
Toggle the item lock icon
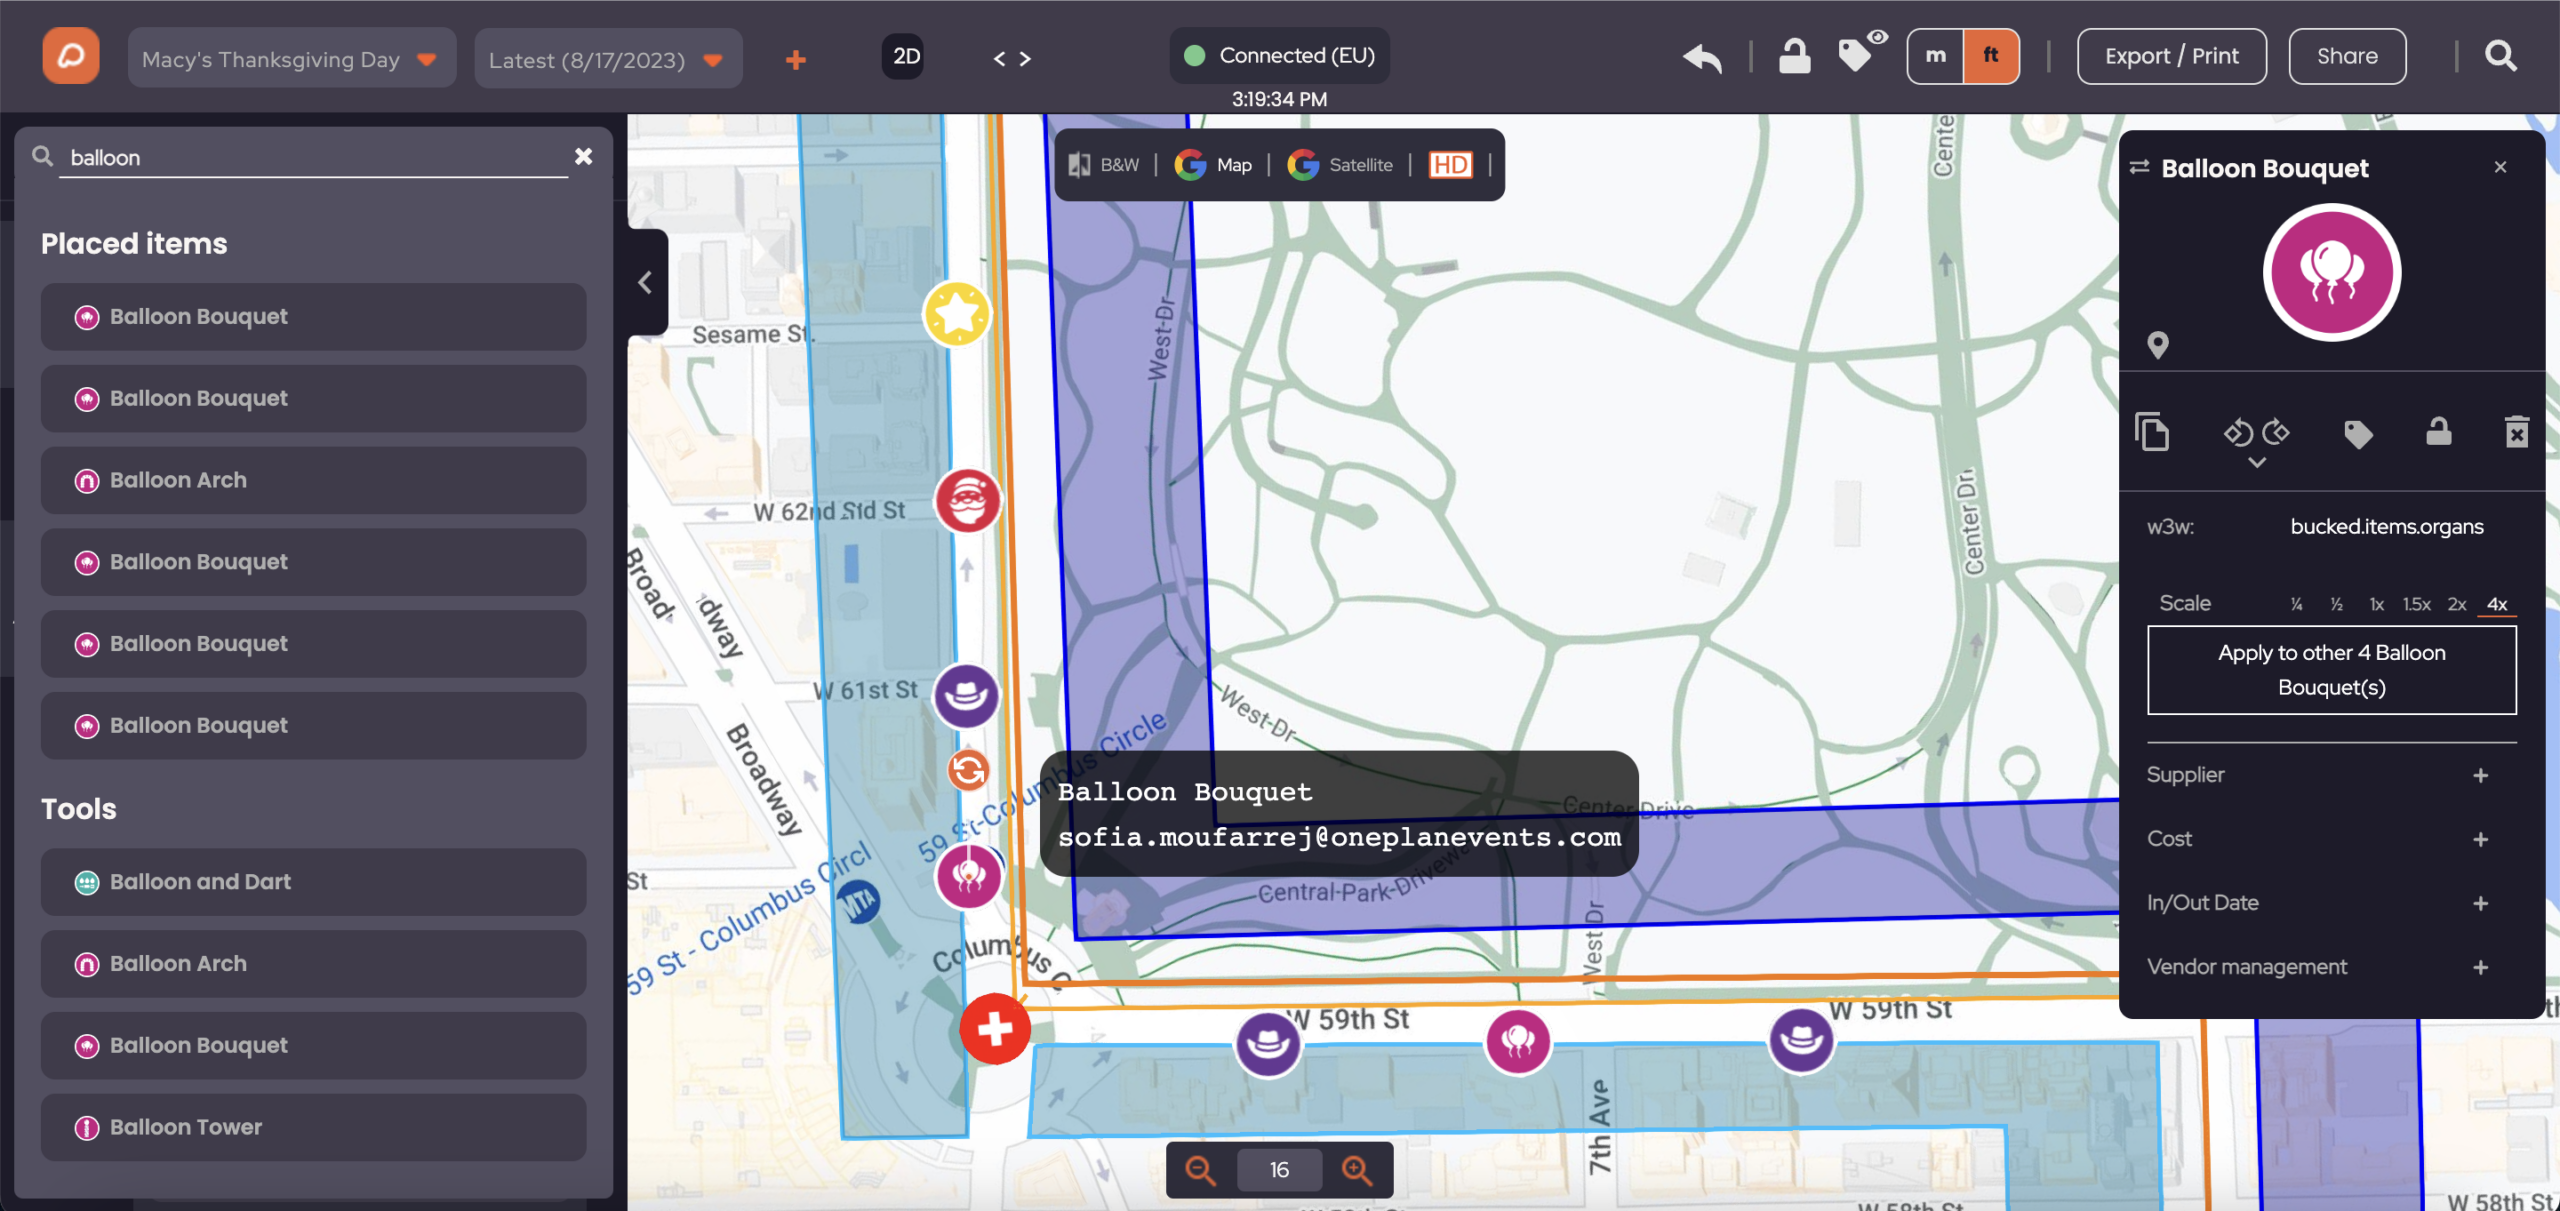coord(2439,431)
